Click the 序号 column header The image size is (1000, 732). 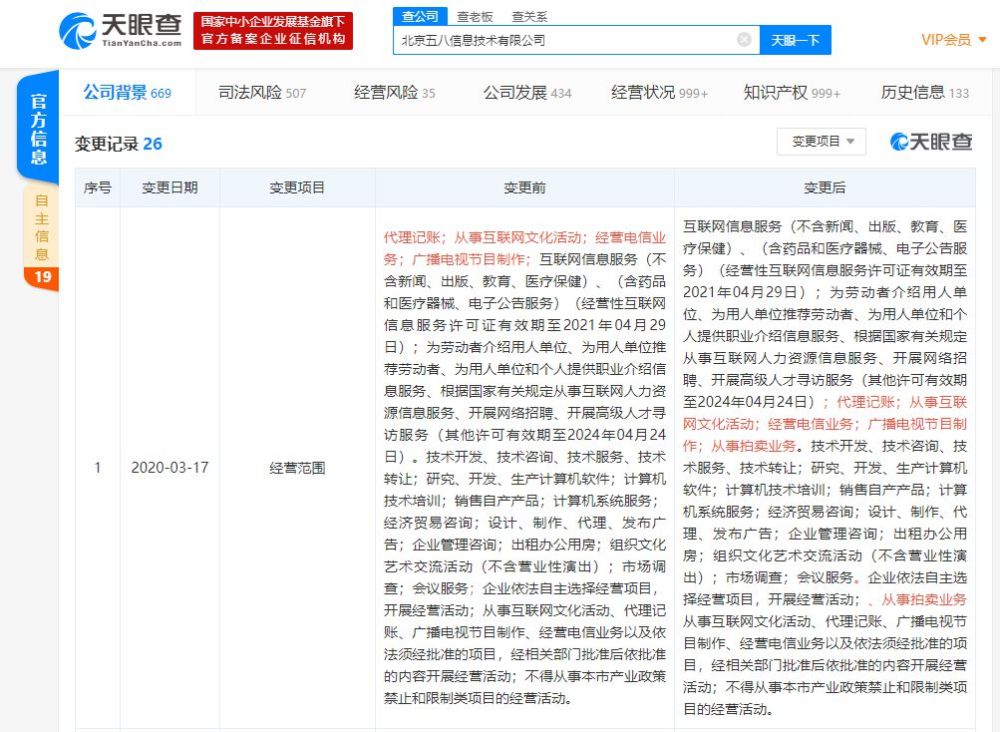(98, 187)
